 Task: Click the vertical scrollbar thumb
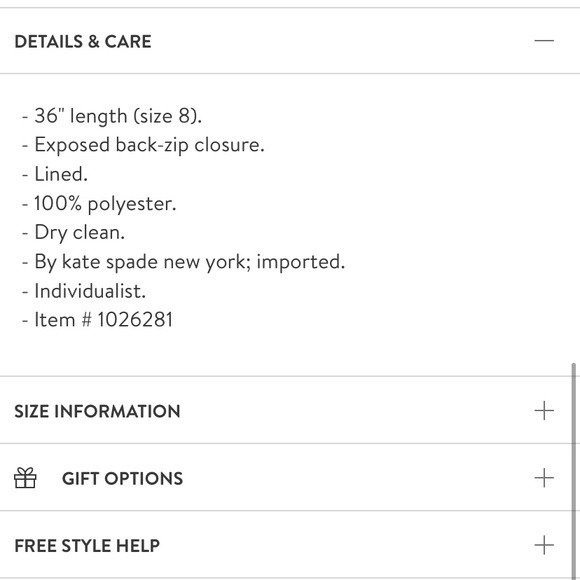pos(574,472)
